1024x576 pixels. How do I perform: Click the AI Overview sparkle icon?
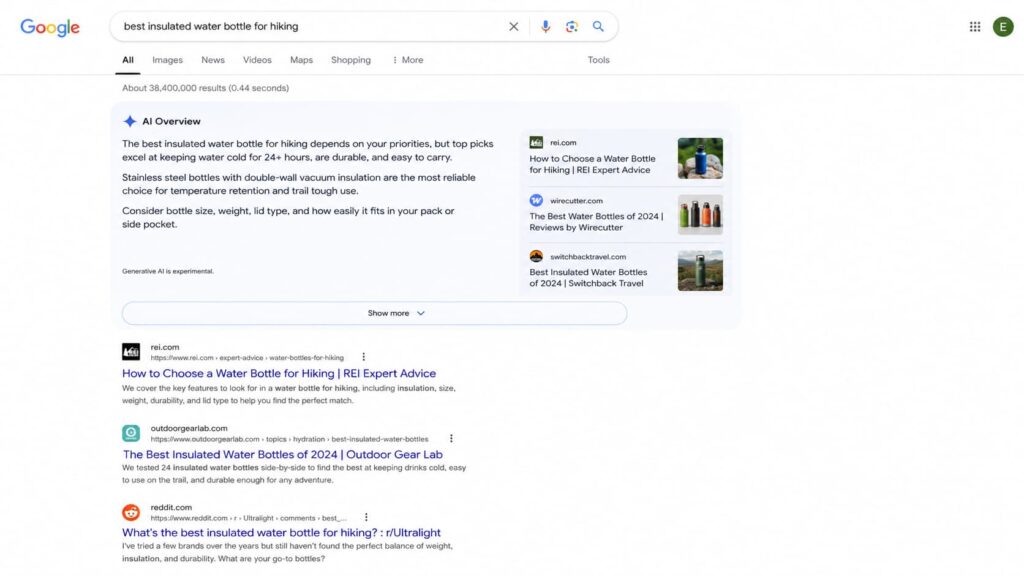(x=130, y=121)
